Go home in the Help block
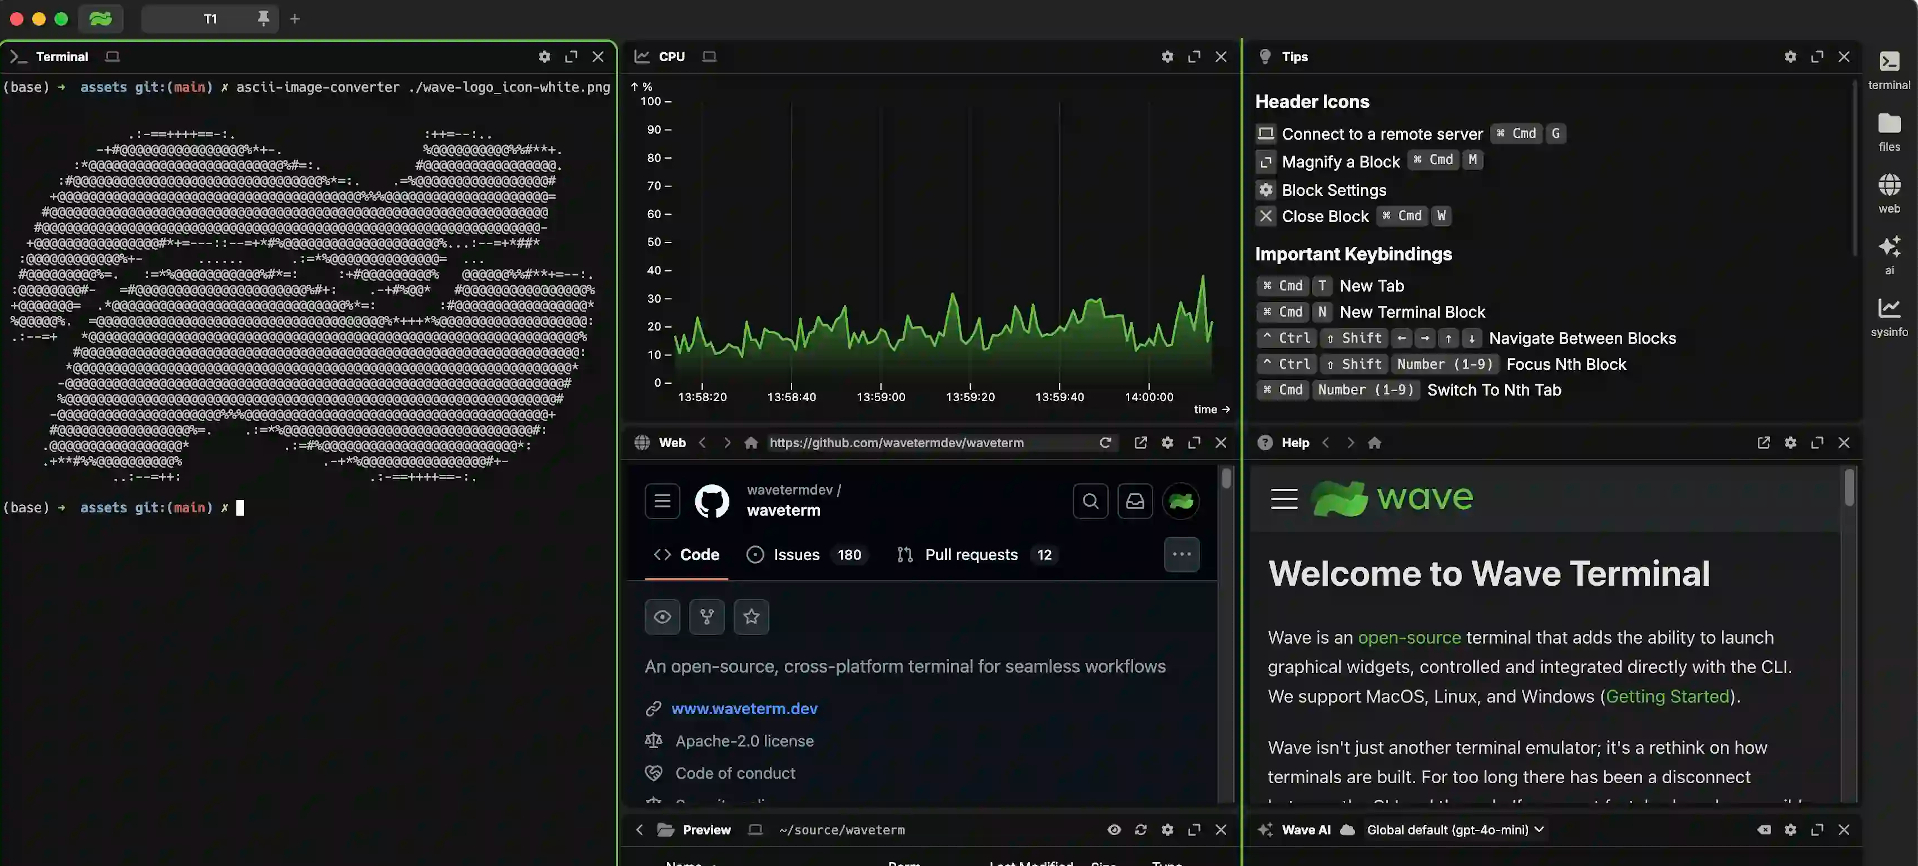Viewport: 1918px width, 866px height. pyautogui.click(x=1375, y=443)
